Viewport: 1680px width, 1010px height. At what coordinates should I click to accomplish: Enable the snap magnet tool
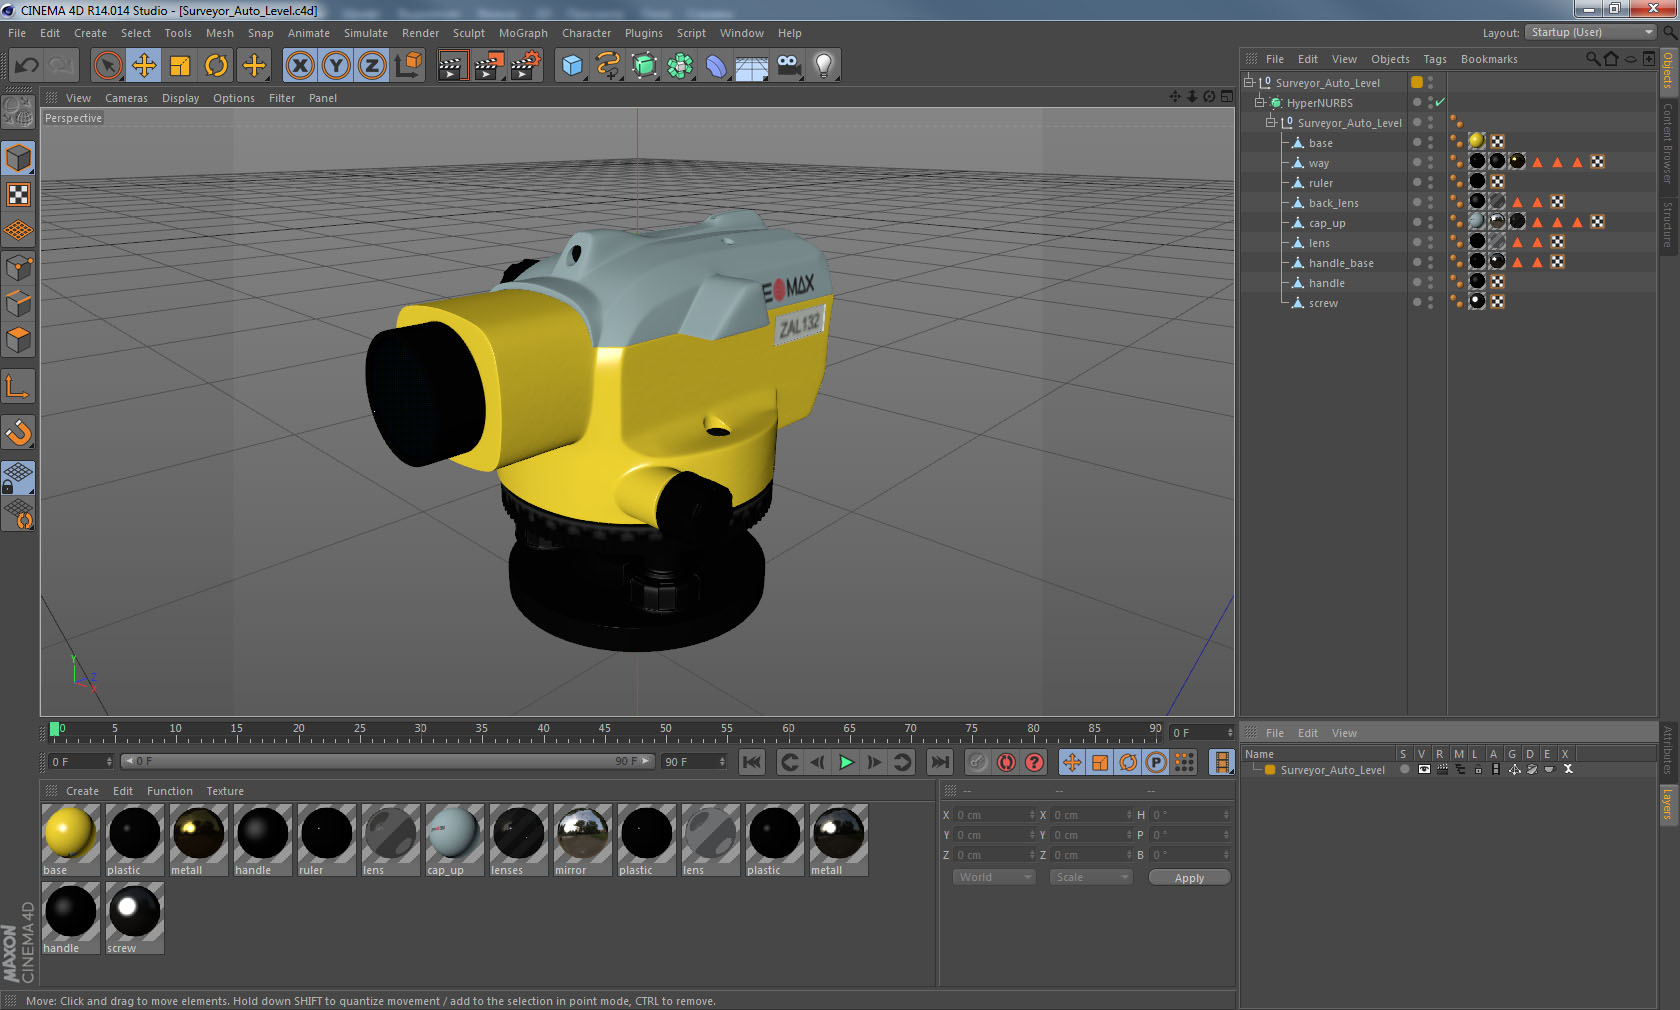tap(19, 432)
